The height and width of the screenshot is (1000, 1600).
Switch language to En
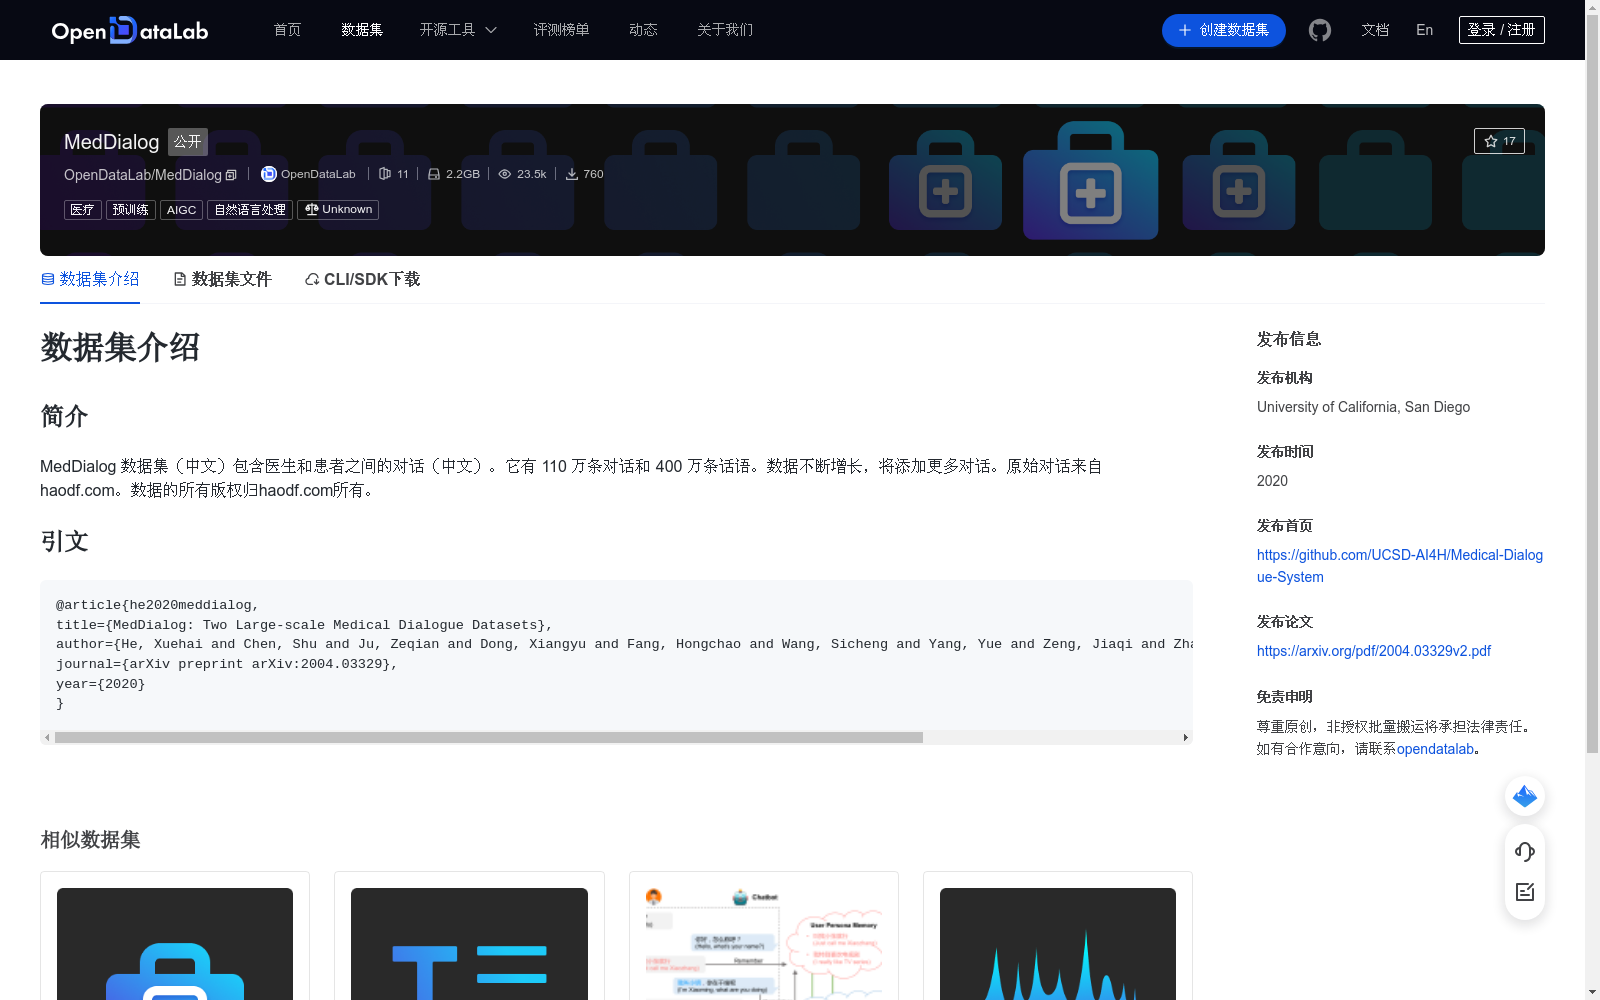[x=1425, y=30]
